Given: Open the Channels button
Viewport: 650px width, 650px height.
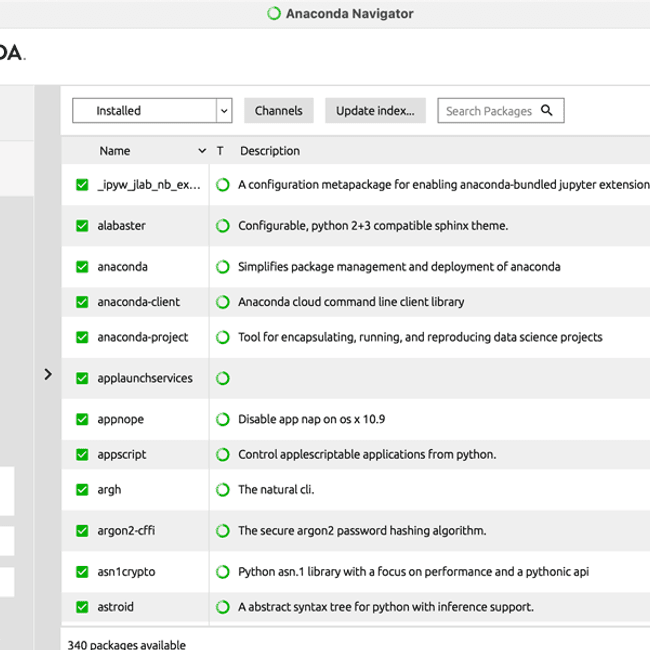Looking at the screenshot, I should (279, 111).
